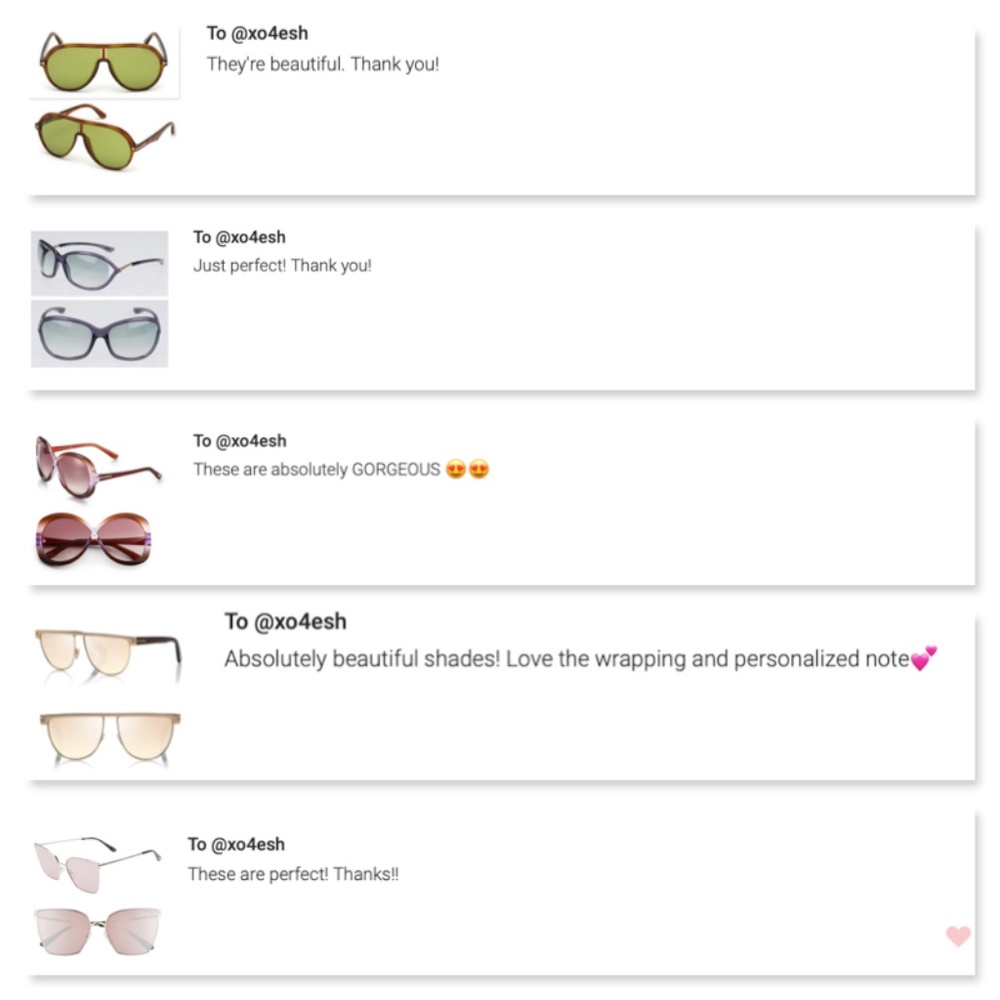
Task: Select 'Just perfect! Thank you!' comment text
Action: (x=282, y=266)
